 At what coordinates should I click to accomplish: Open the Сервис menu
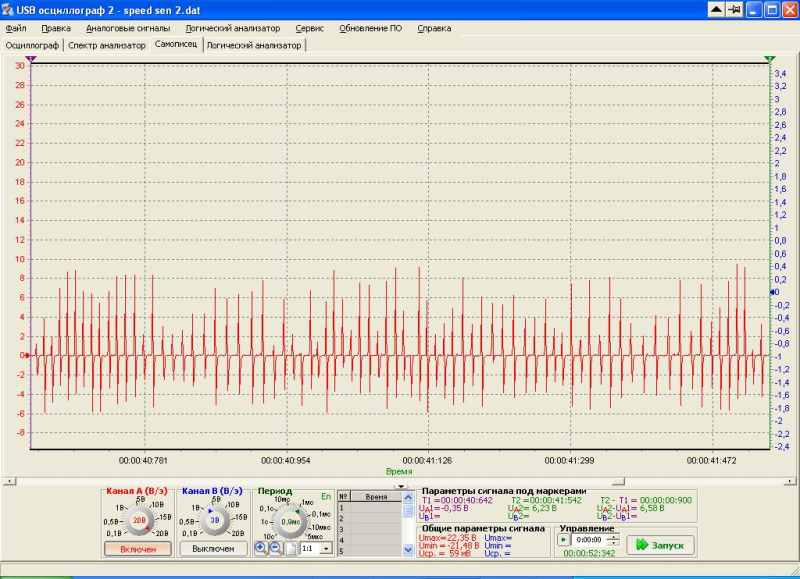(x=310, y=29)
